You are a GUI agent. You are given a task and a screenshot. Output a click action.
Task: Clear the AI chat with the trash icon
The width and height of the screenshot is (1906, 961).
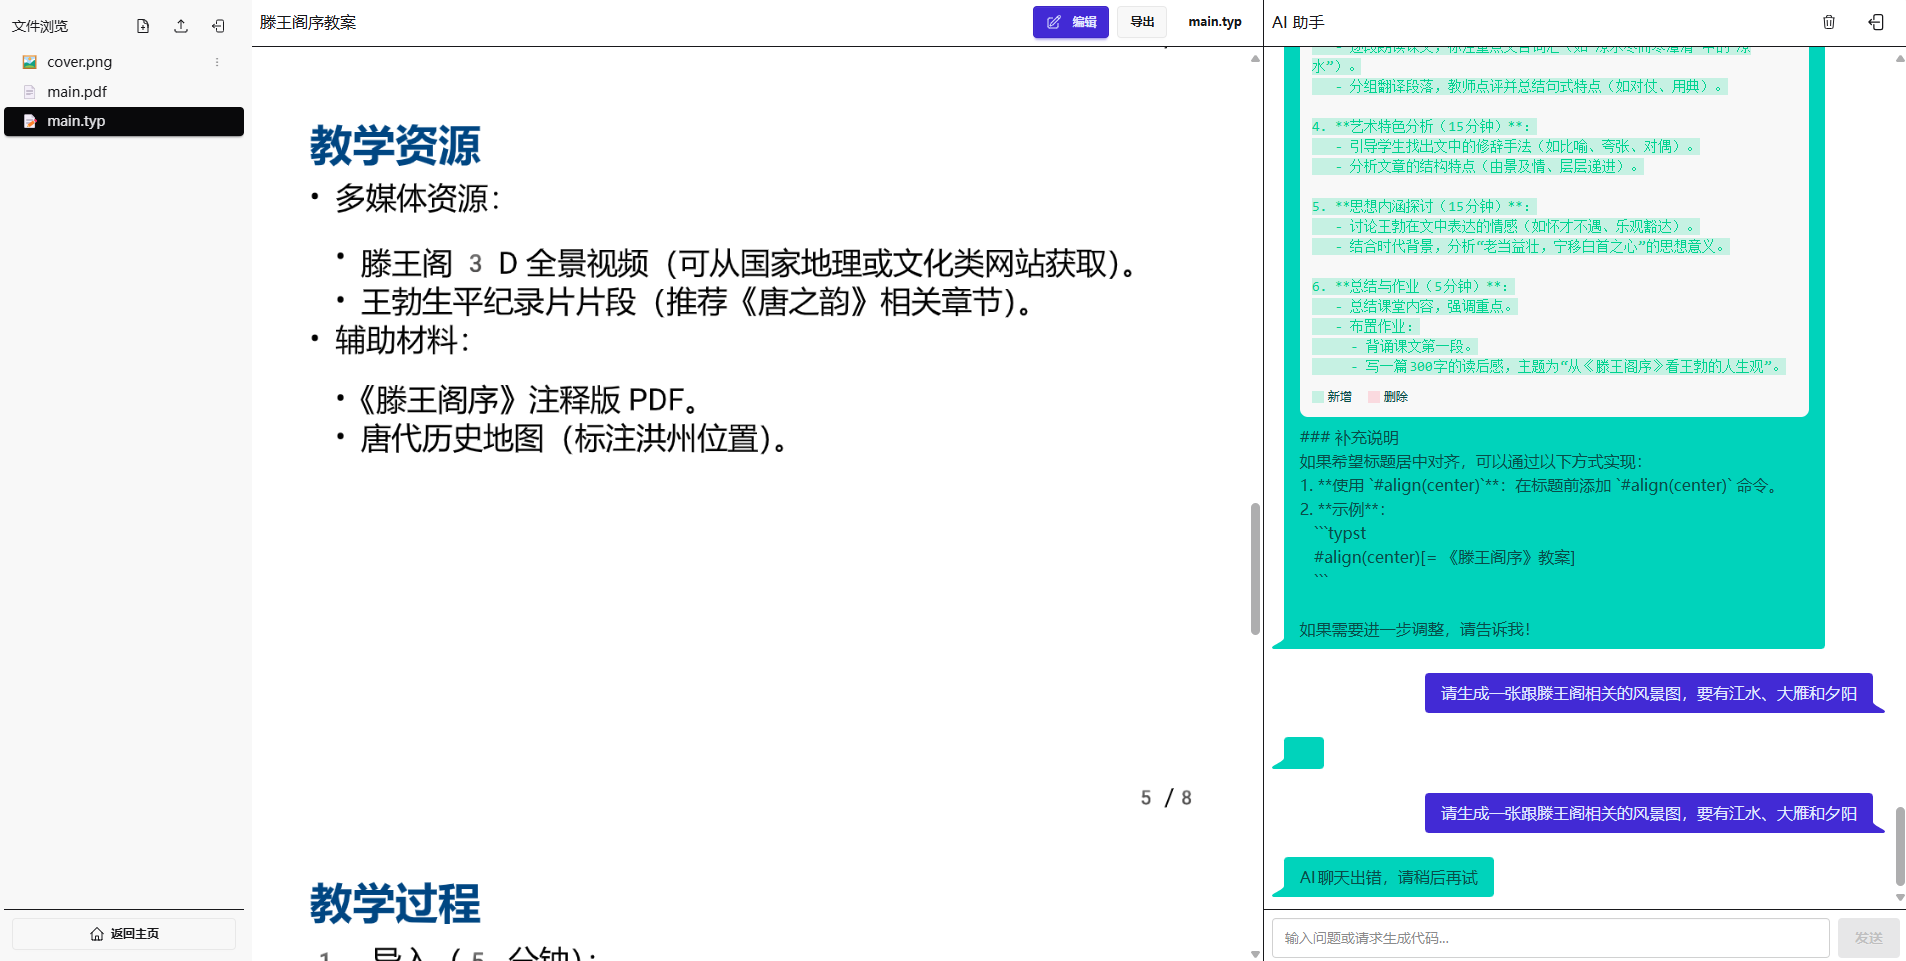tap(1828, 21)
